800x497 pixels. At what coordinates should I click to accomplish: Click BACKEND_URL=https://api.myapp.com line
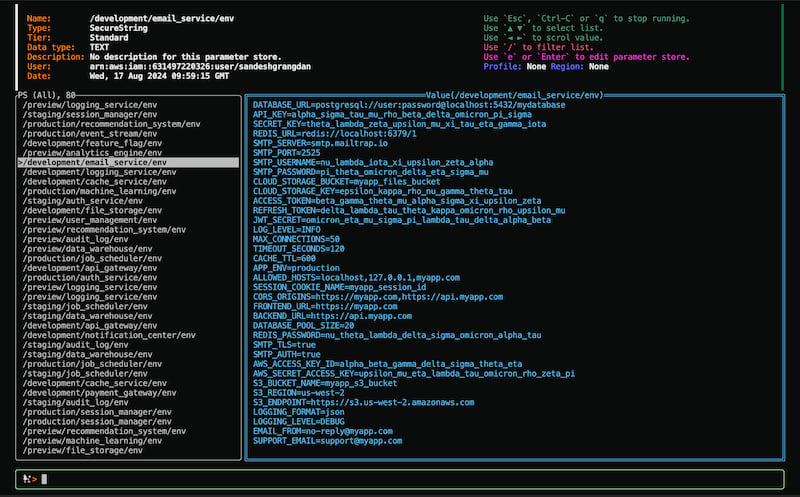click(x=332, y=316)
